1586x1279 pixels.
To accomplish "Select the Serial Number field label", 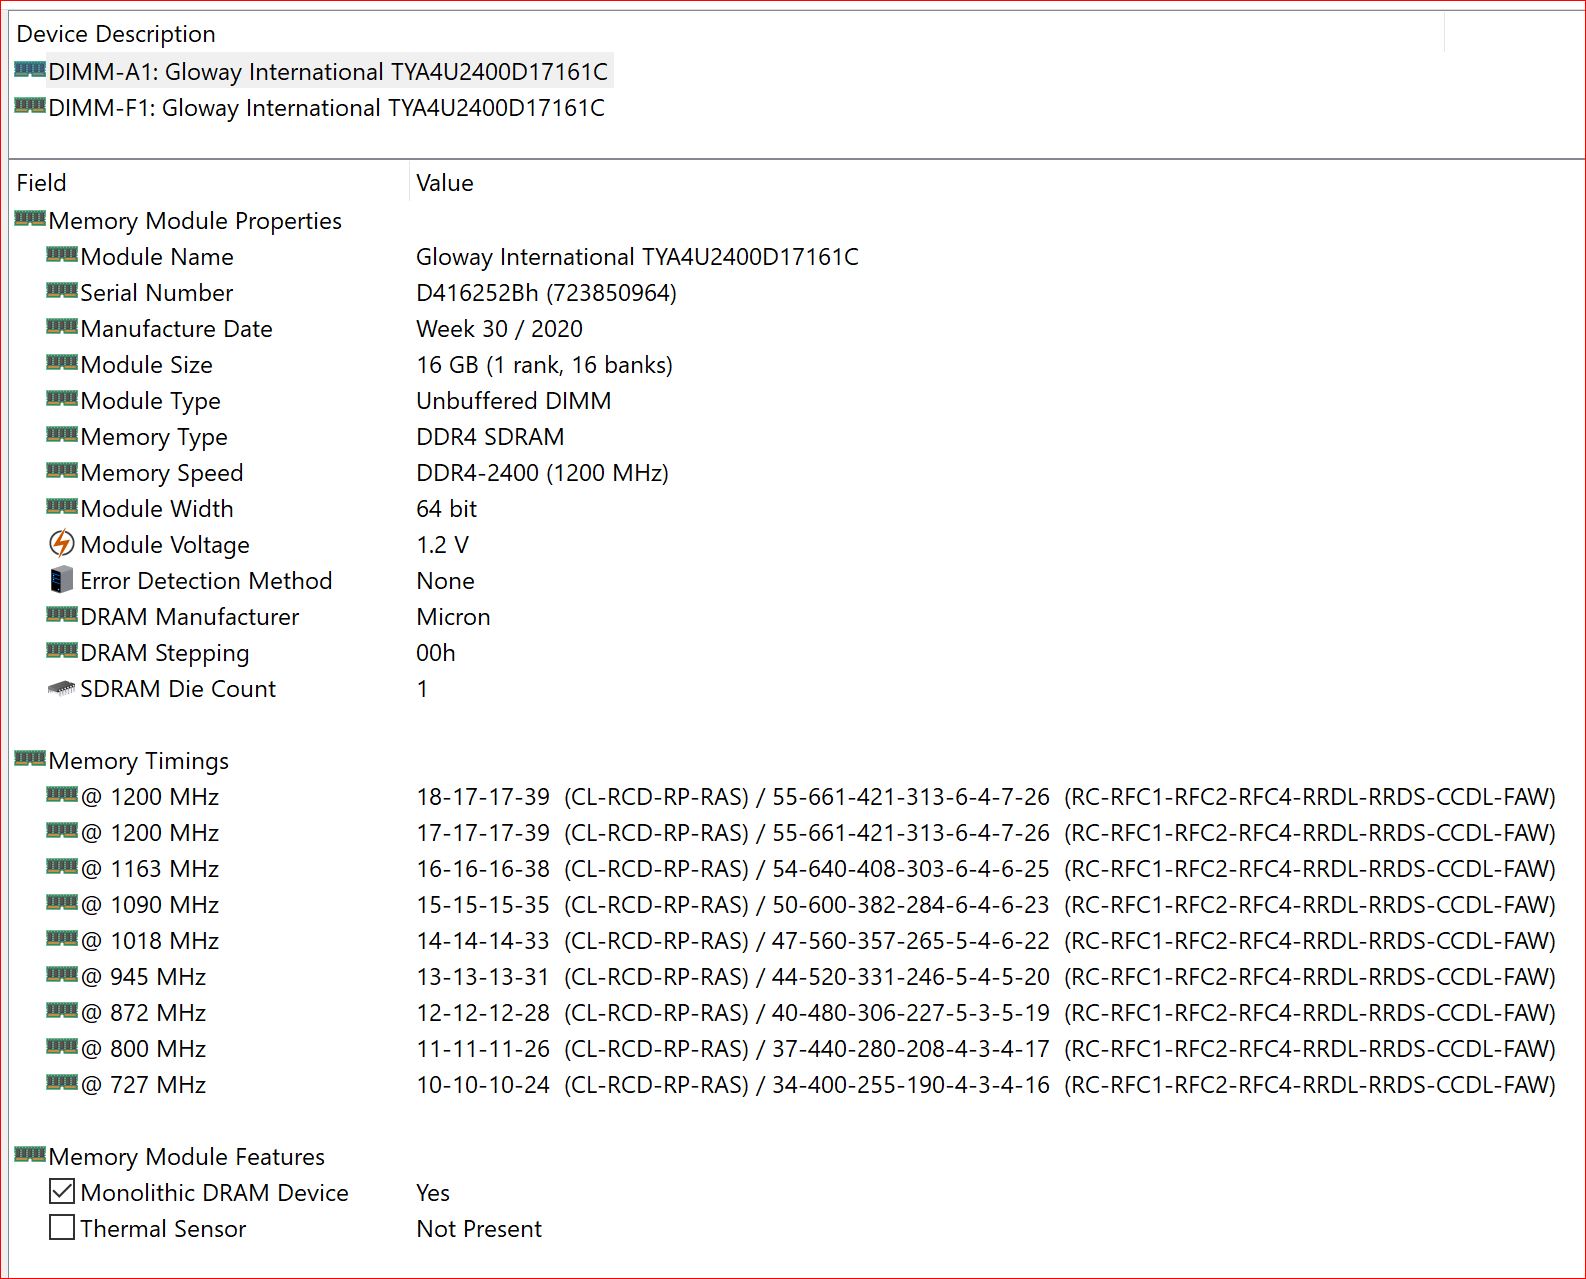I will click(x=157, y=293).
